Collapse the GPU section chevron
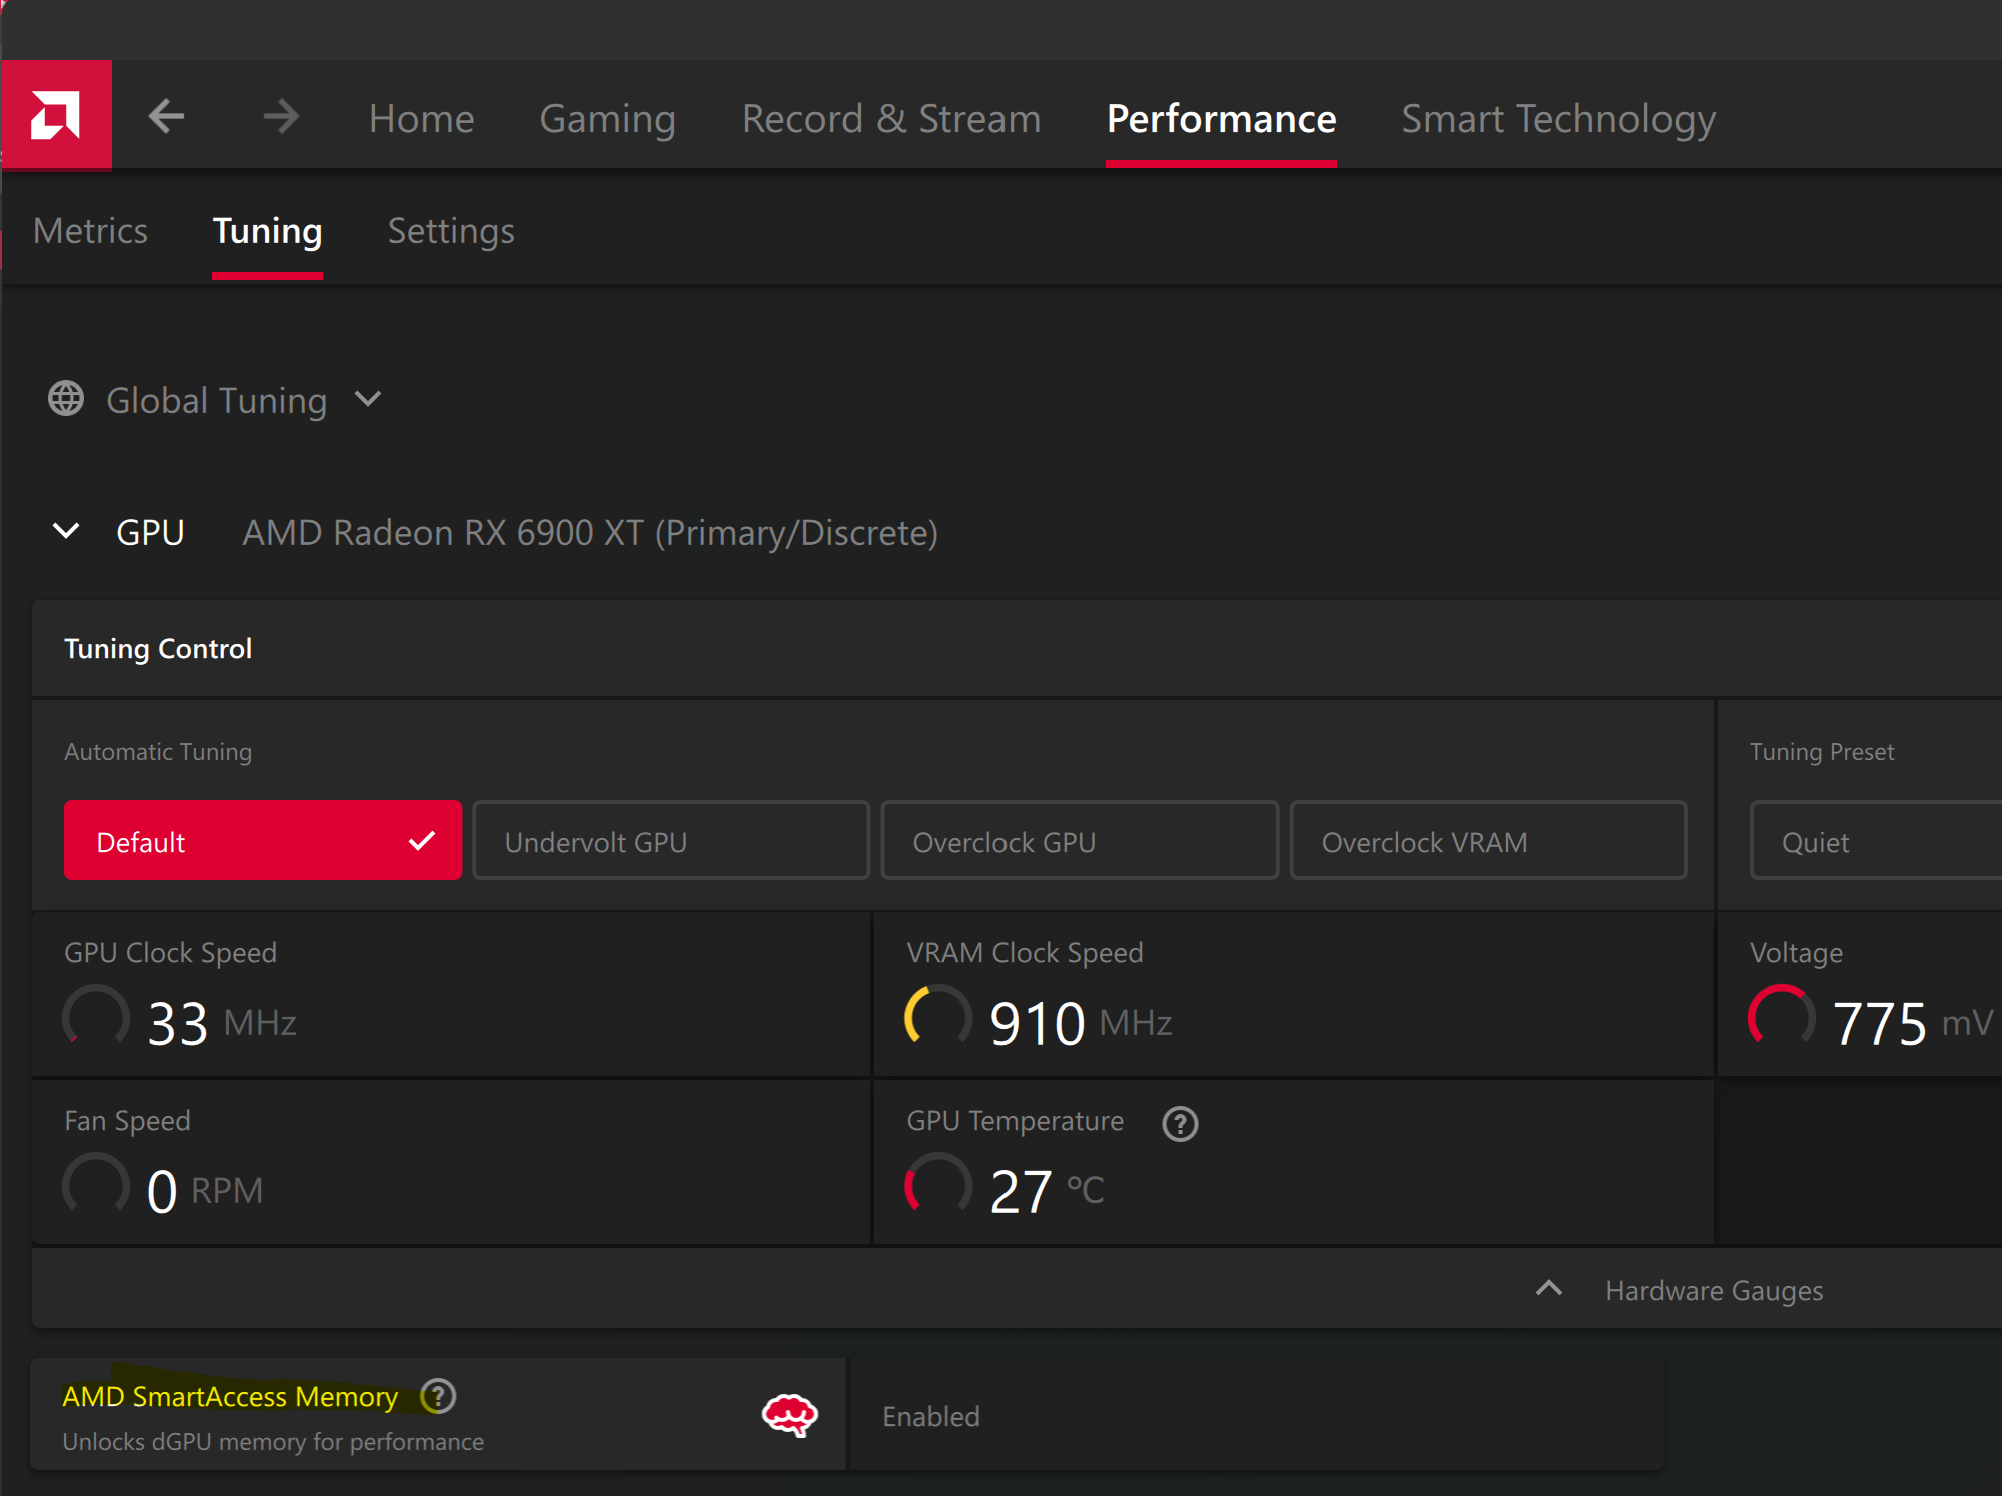Image resolution: width=2002 pixels, height=1496 pixels. coord(66,531)
